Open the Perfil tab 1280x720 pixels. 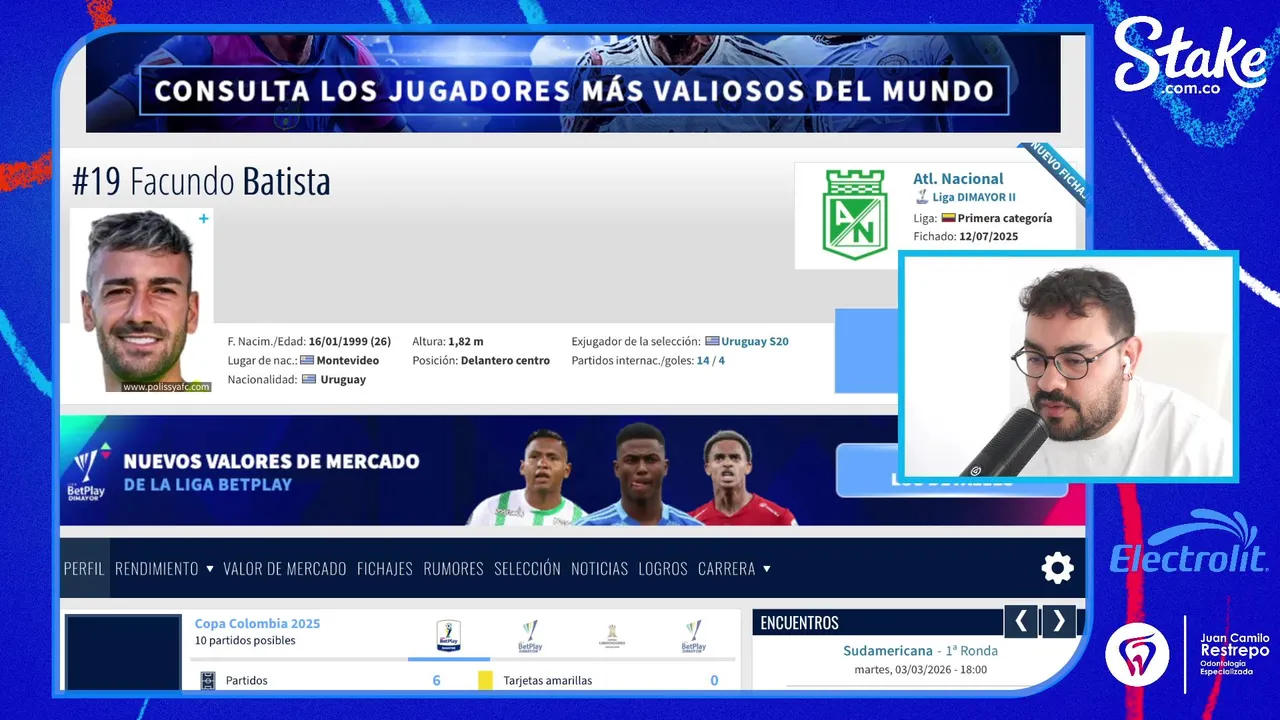pos(84,568)
